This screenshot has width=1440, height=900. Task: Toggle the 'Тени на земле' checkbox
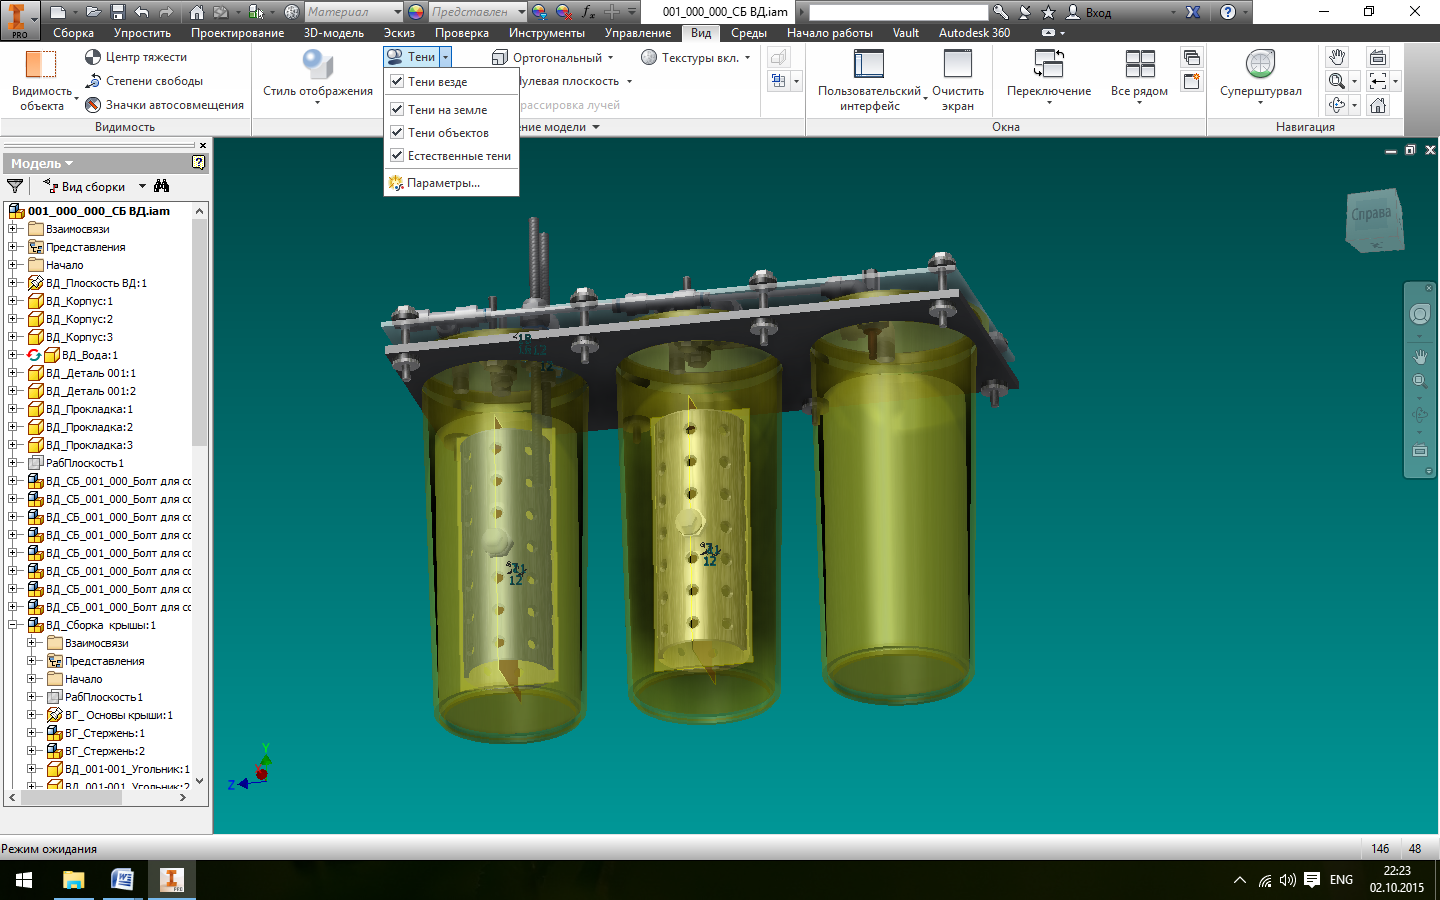[397, 109]
